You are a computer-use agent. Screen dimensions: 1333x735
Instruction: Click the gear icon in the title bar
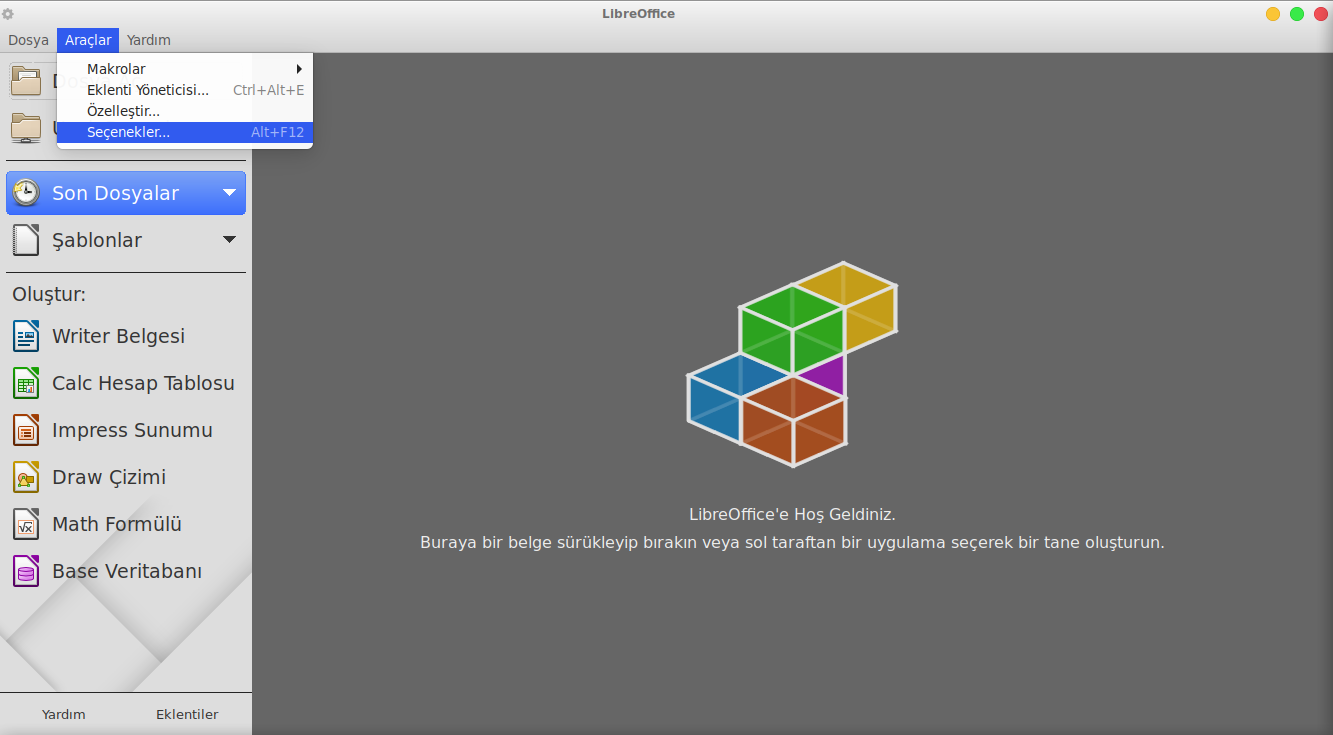point(8,14)
